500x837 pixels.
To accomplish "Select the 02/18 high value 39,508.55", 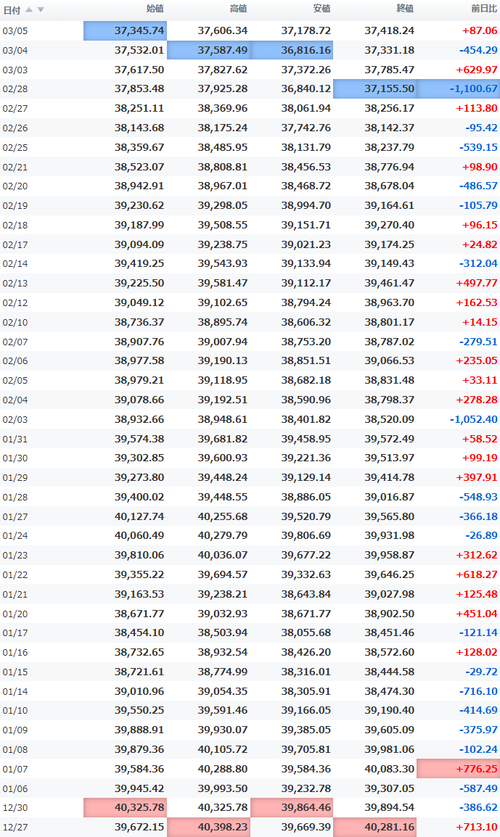I will [223, 225].
